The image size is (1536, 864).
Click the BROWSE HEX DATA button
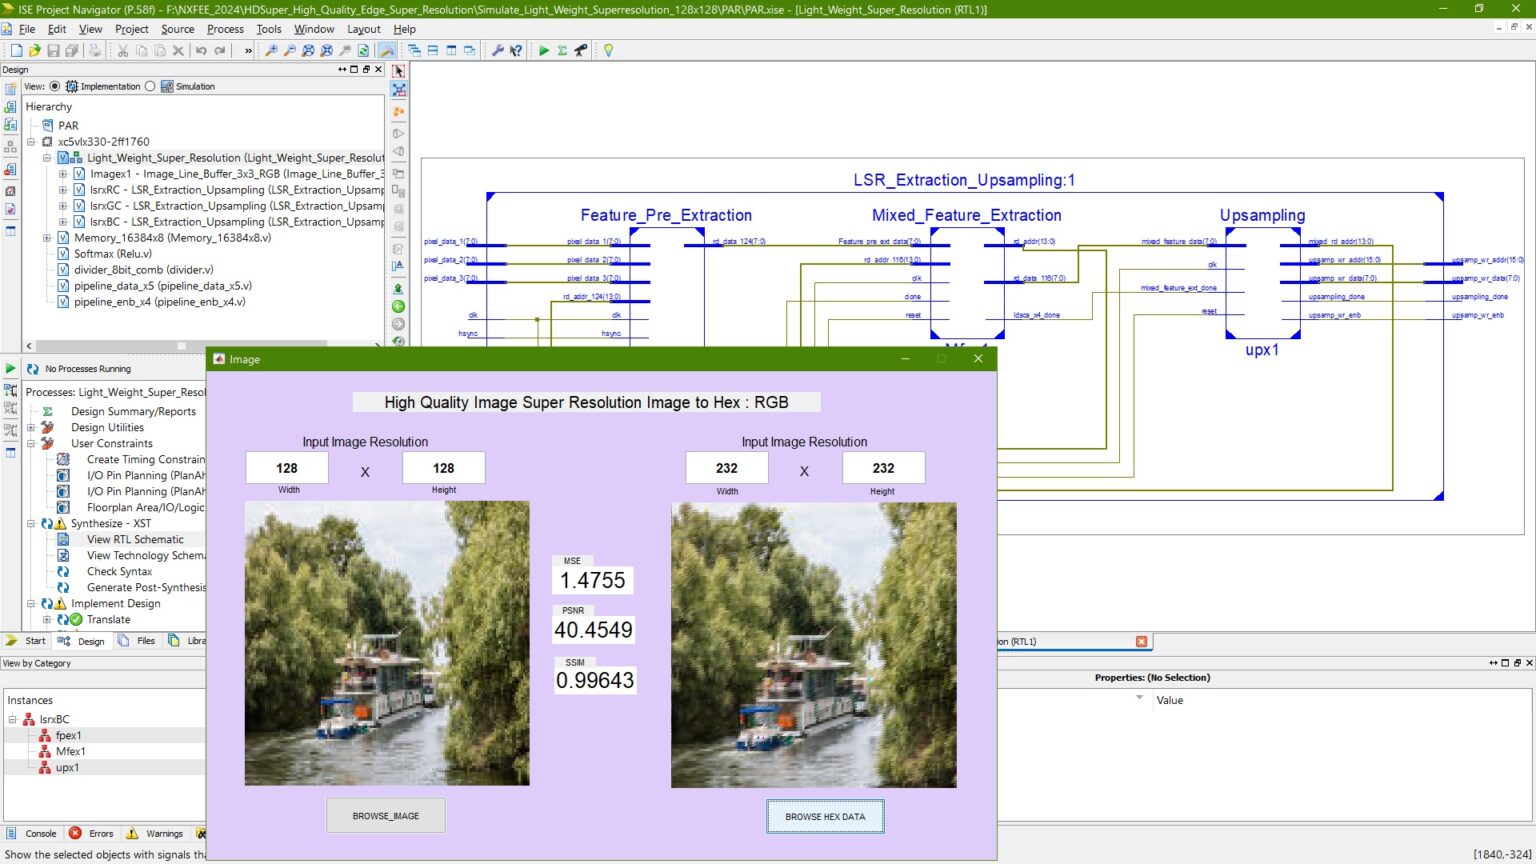824,816
